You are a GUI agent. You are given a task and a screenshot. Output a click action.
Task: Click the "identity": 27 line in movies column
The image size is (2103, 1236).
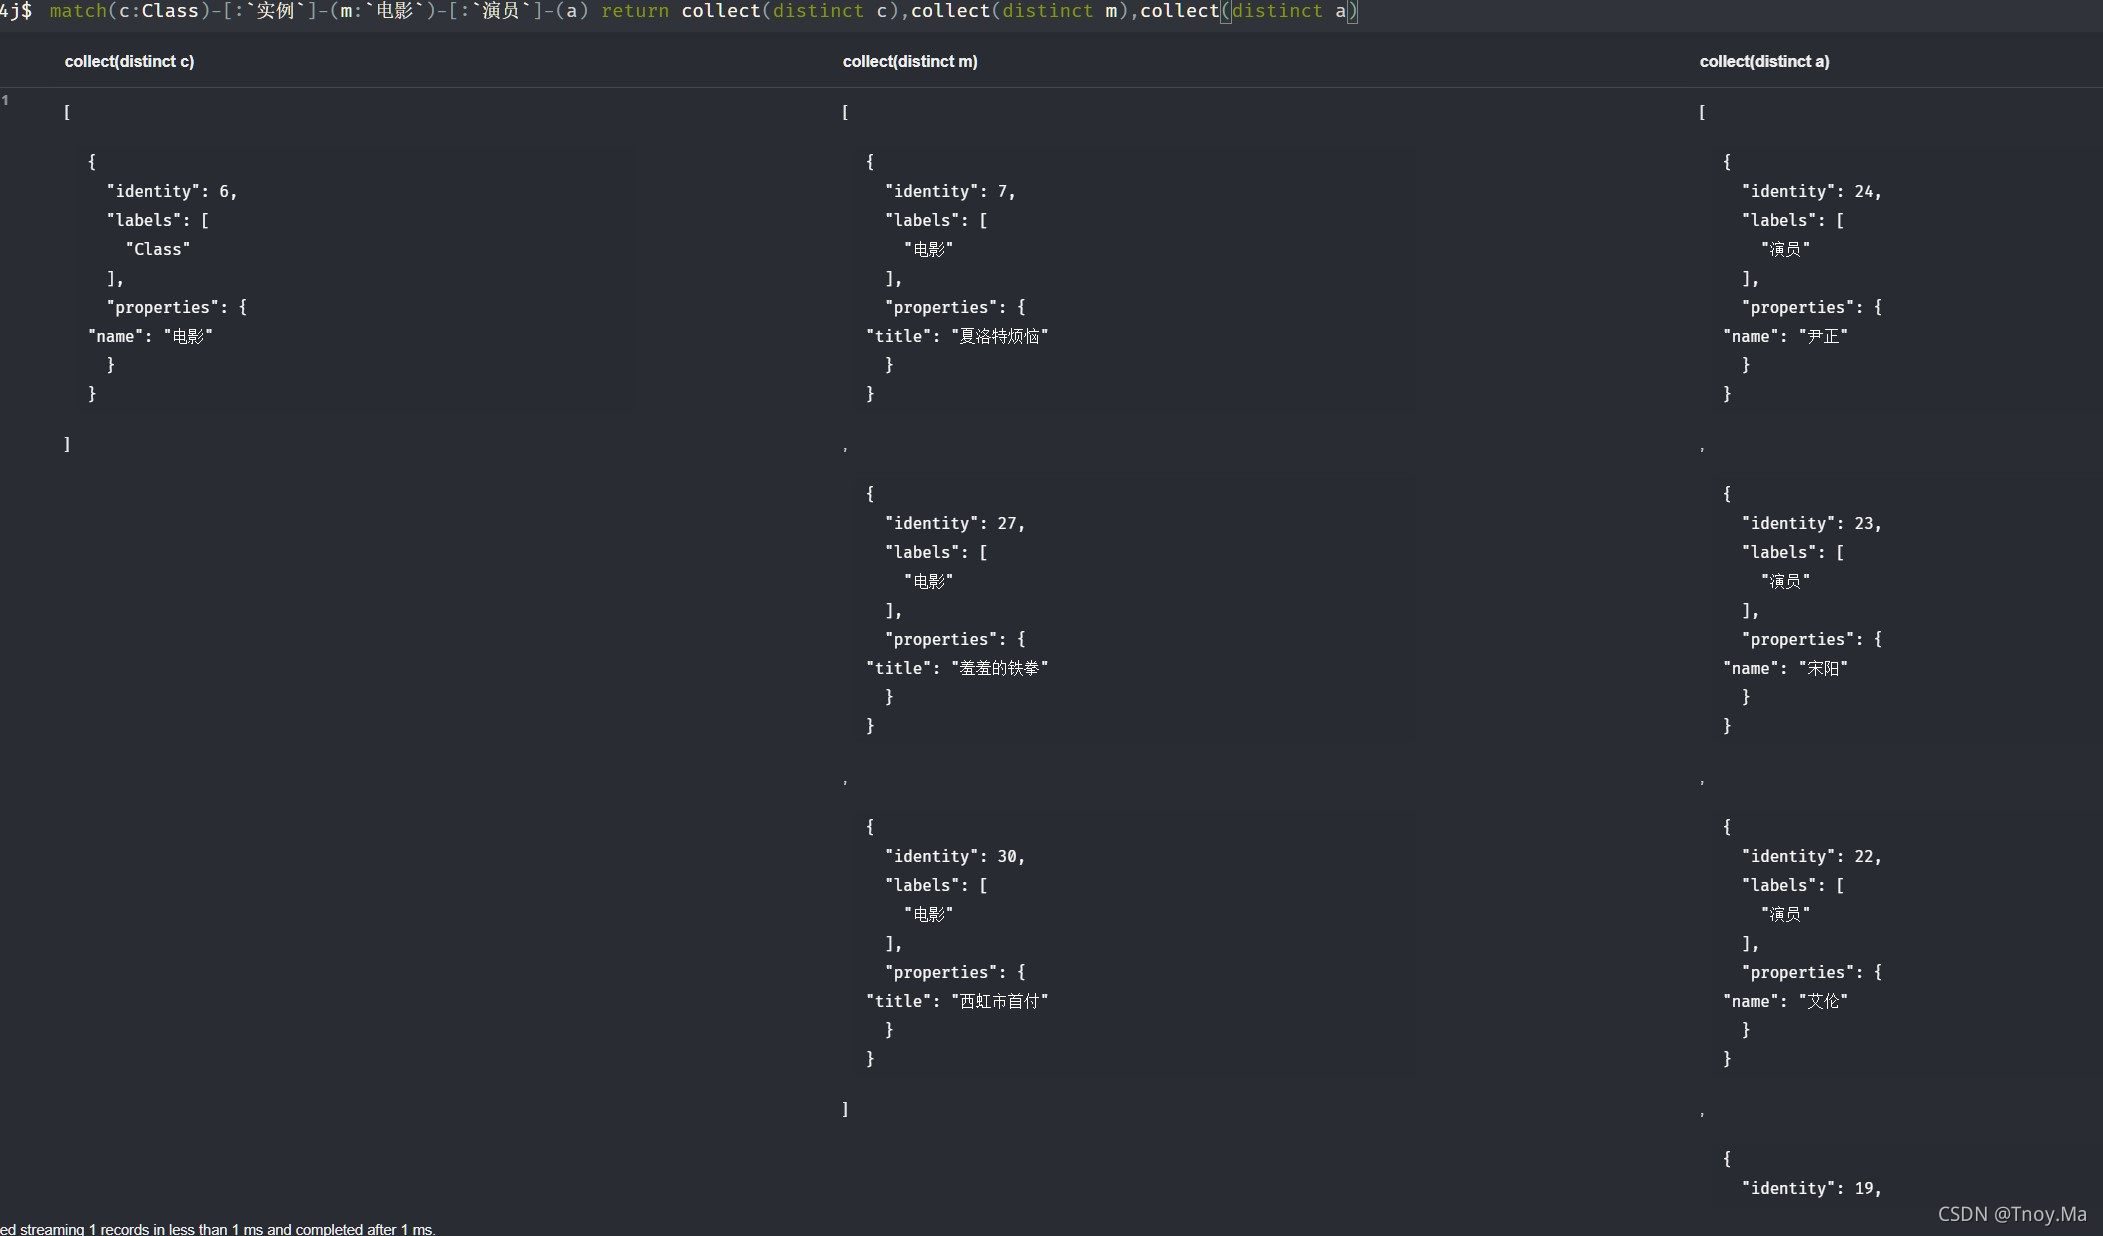(954, 524)
